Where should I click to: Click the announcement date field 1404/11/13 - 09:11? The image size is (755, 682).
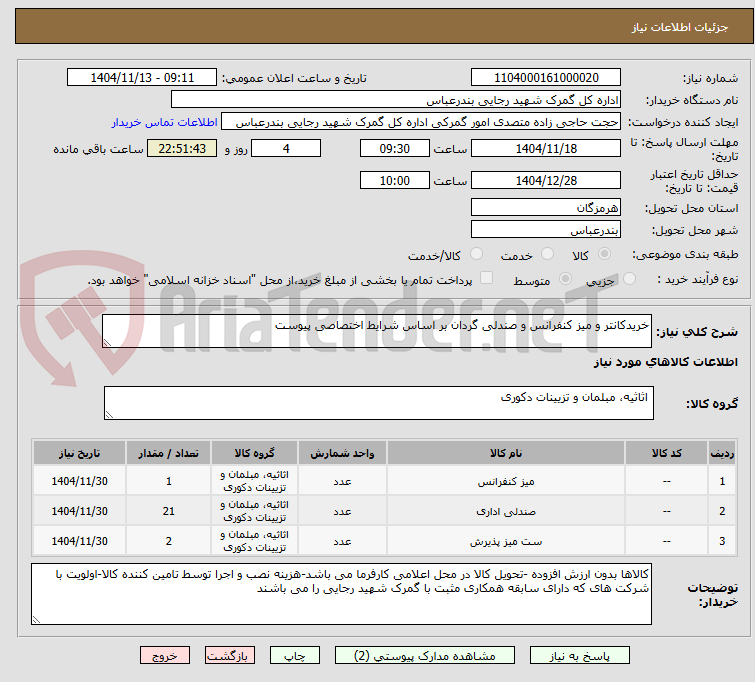click(142, 78)
